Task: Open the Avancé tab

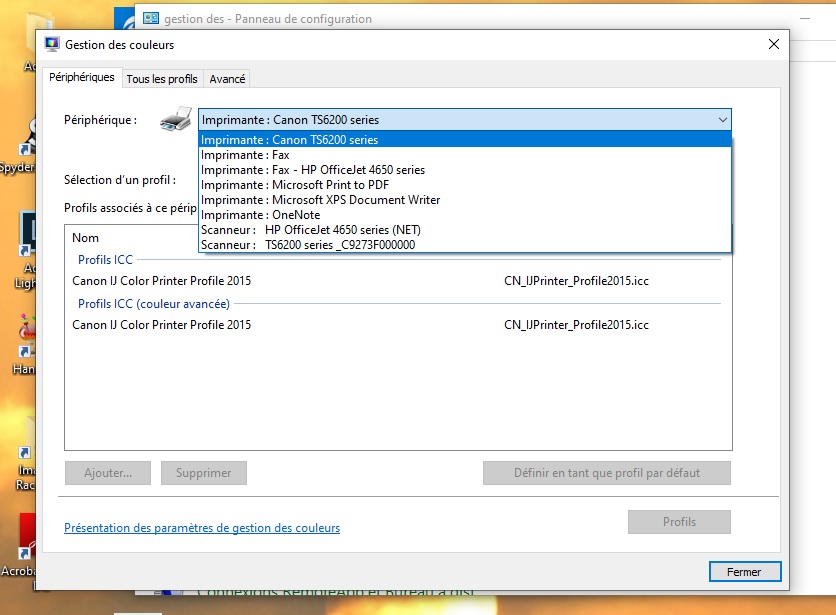Action: (x=227, y=79)
